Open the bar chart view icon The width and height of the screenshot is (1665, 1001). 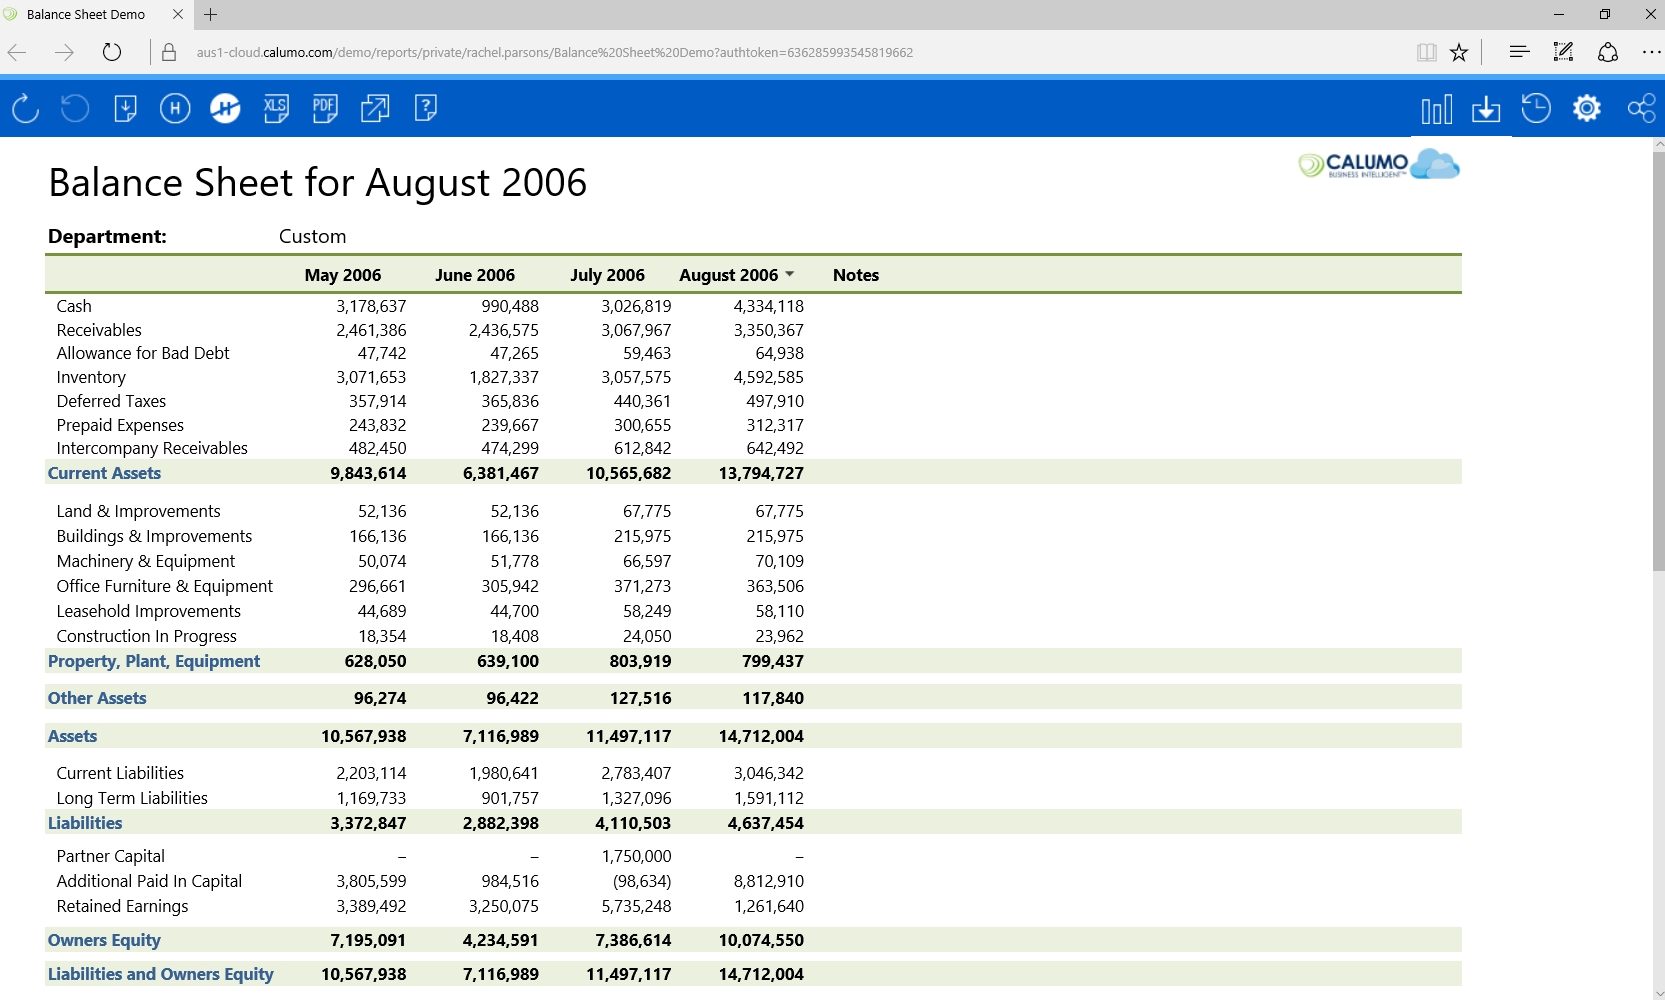coord(1436,109)
